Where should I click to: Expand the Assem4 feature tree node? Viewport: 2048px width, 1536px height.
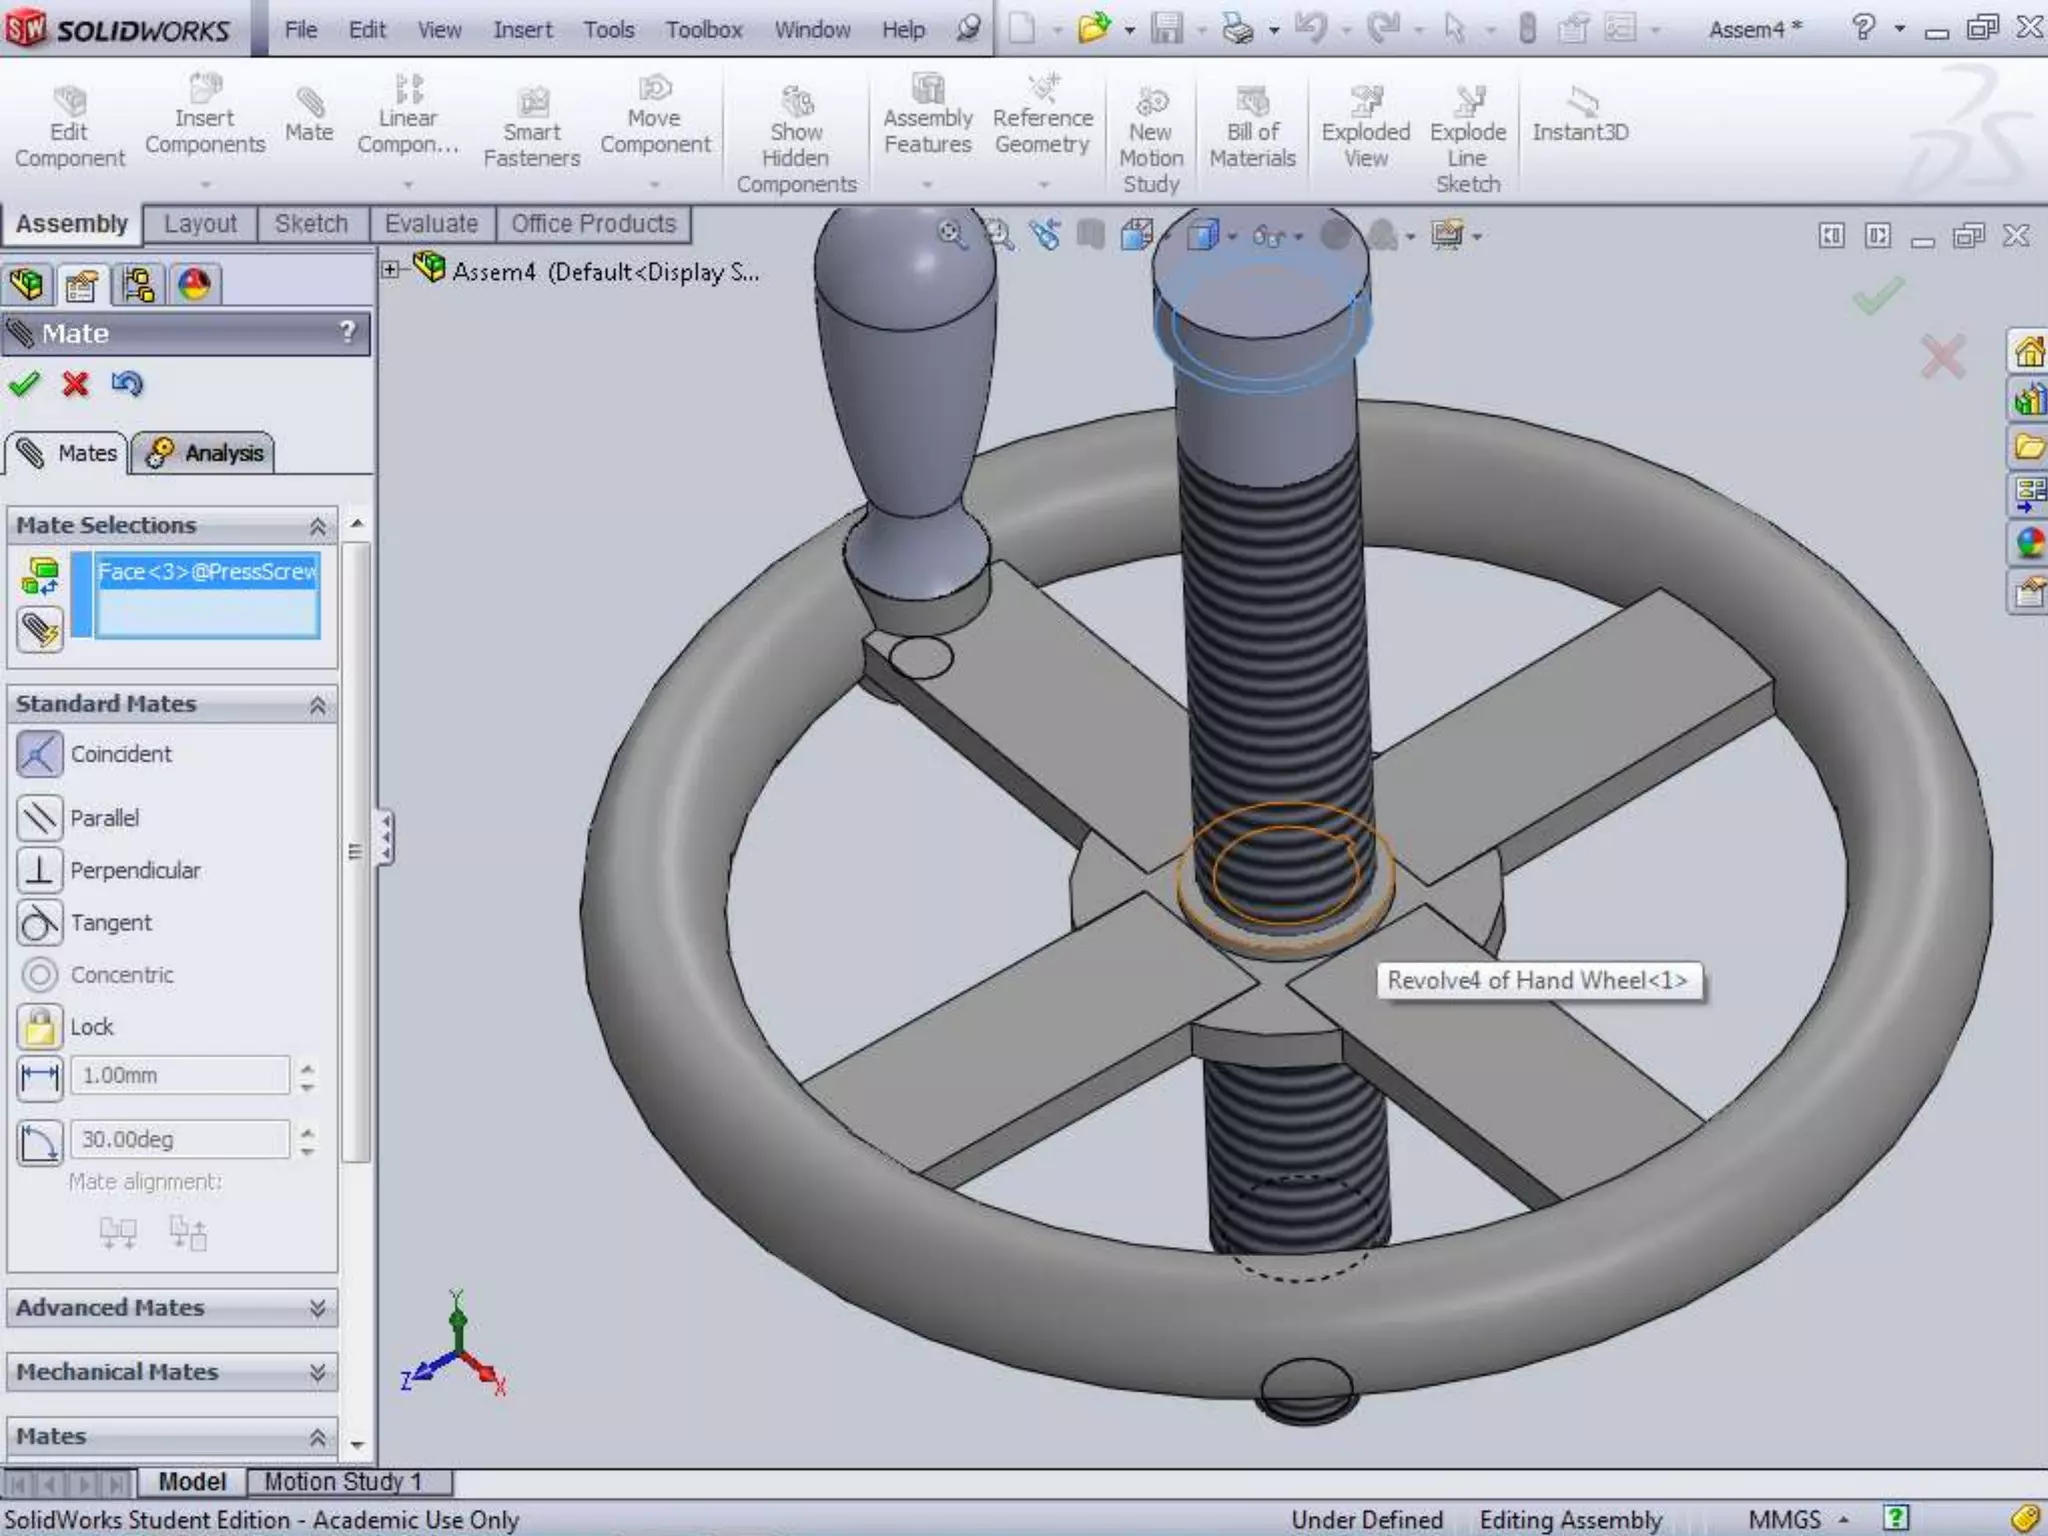(x=391, y=270)
